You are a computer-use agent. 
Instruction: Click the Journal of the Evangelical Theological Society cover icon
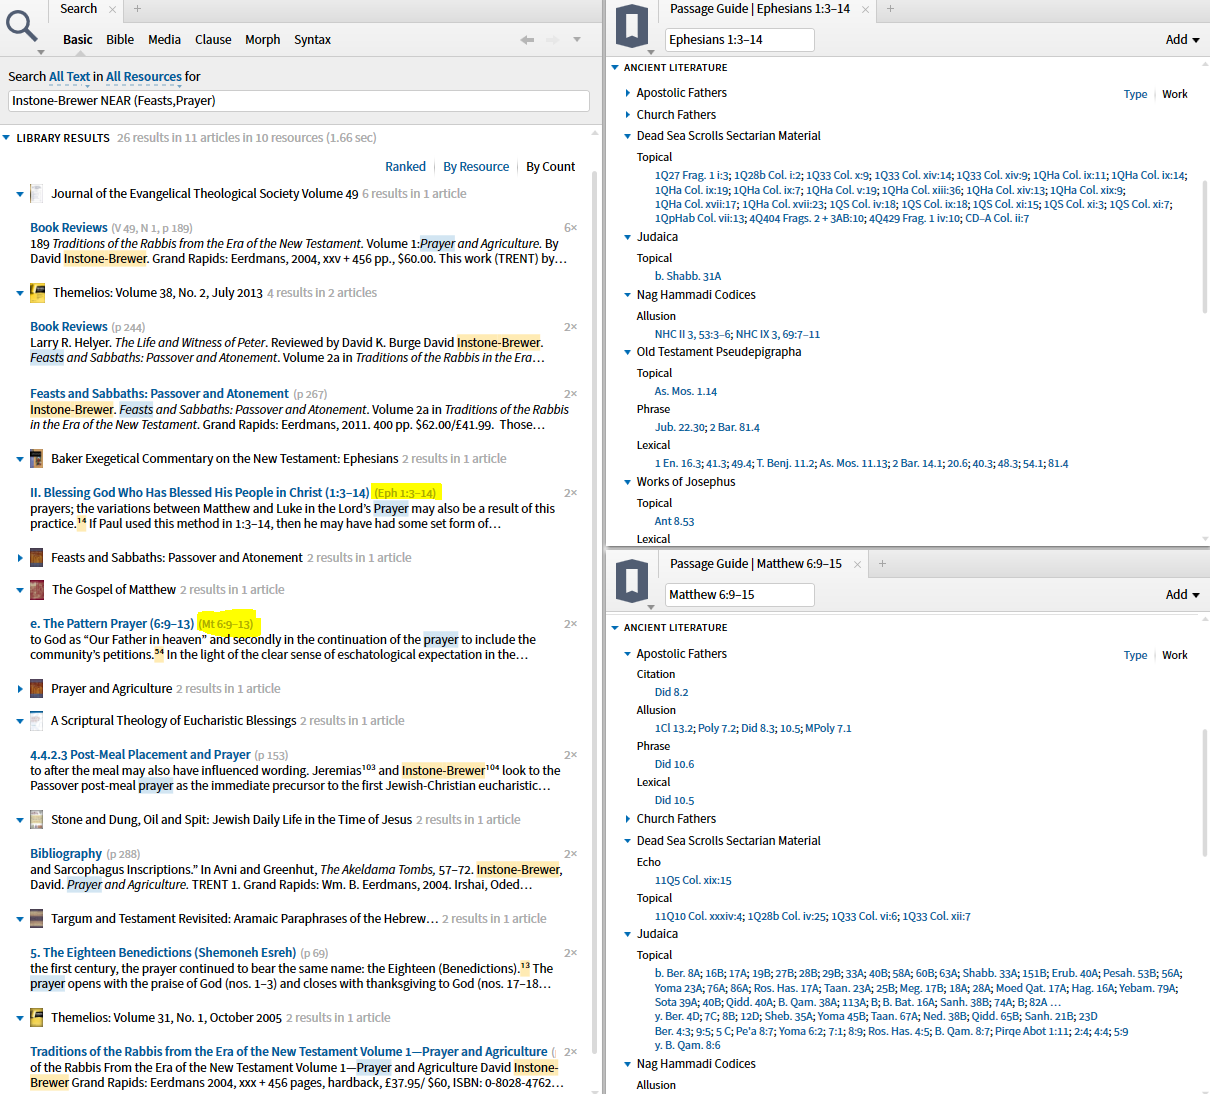click(37, 193)
